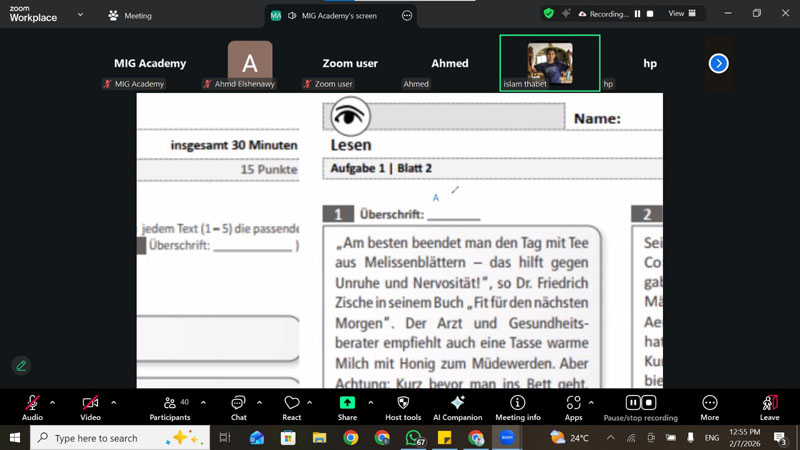The height and width of the screenshot is (450, 800).
Task: Open the View layout menu
Action: (x=681, y=14)
